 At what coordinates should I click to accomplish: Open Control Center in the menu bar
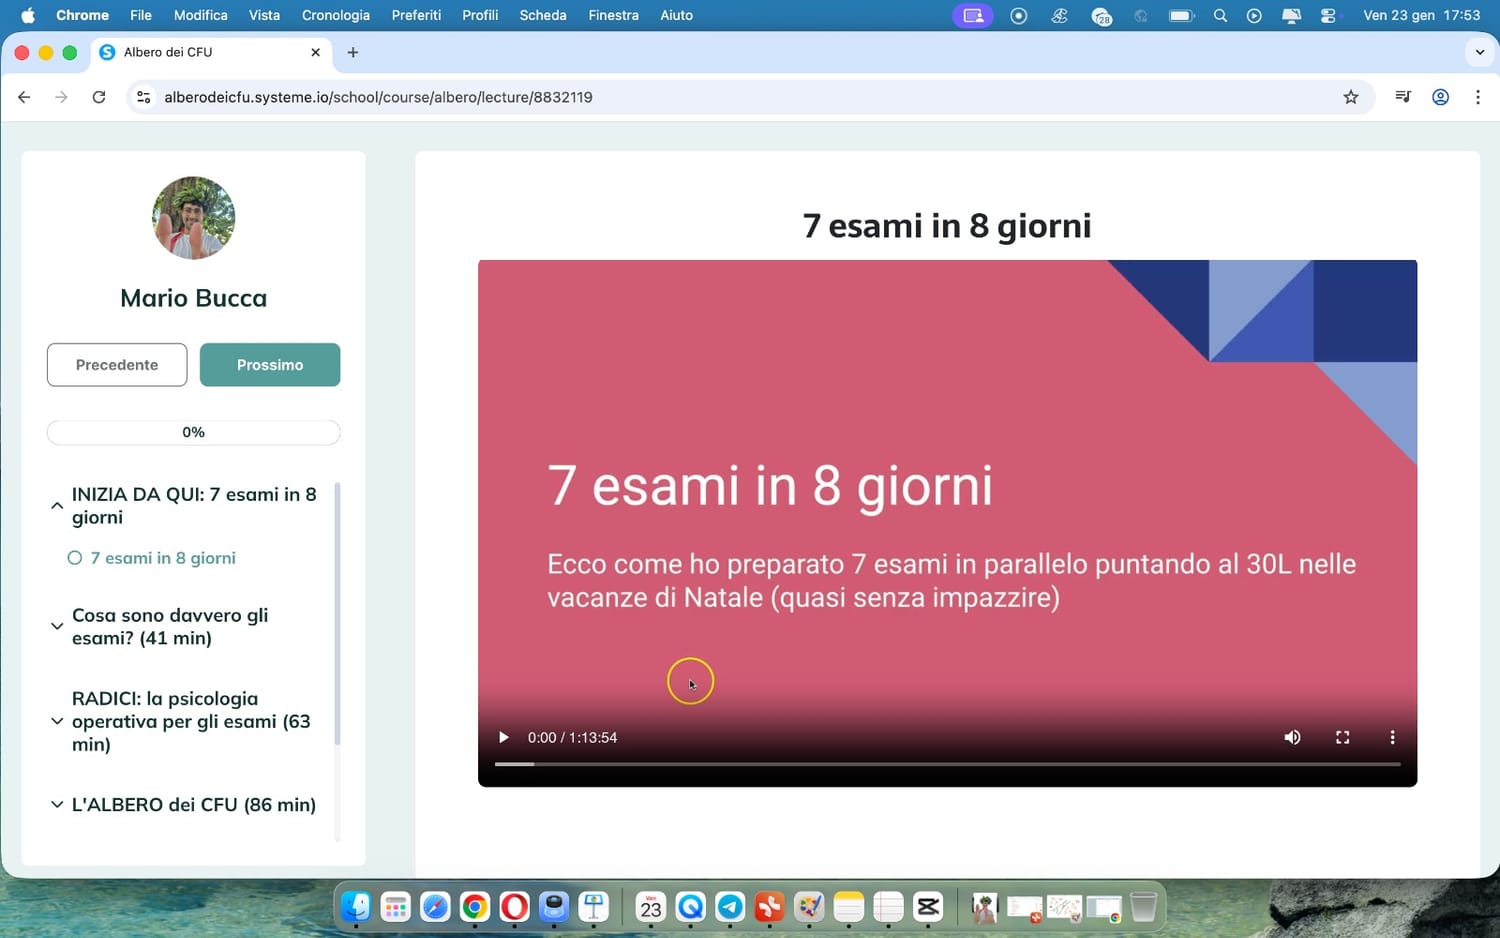coord(1328,15)
